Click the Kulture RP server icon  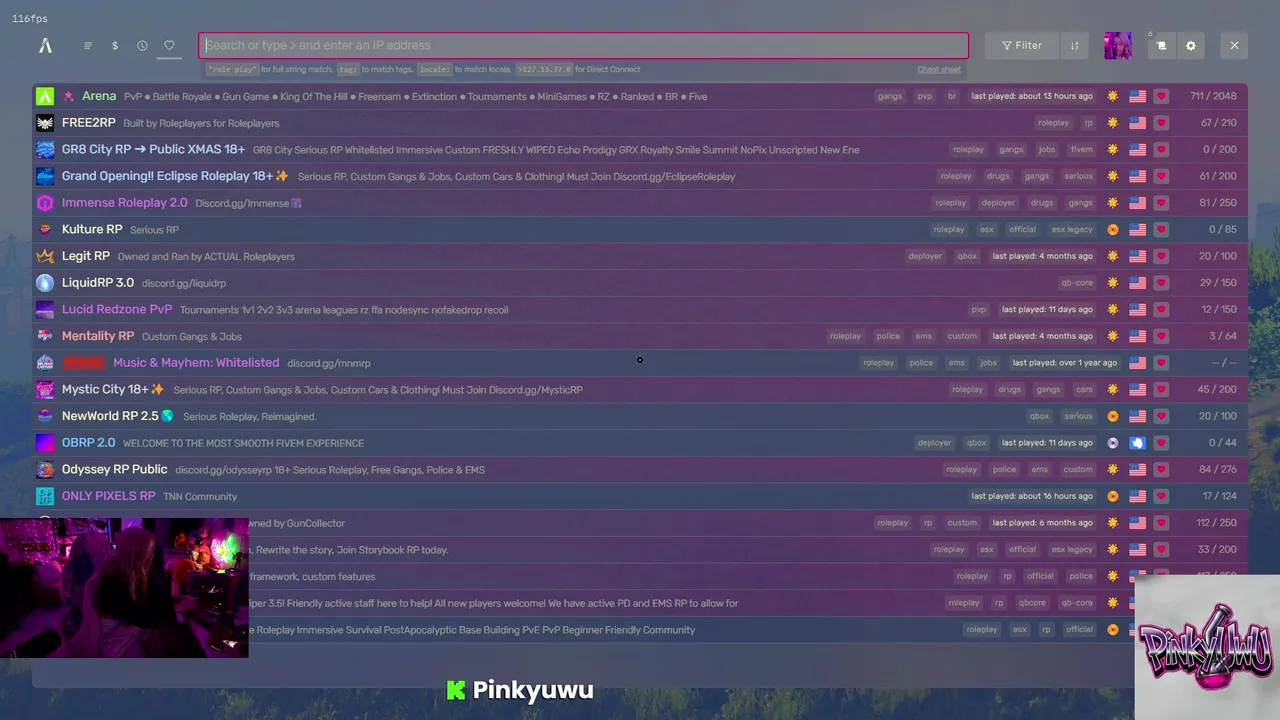(x=45, y=229)
